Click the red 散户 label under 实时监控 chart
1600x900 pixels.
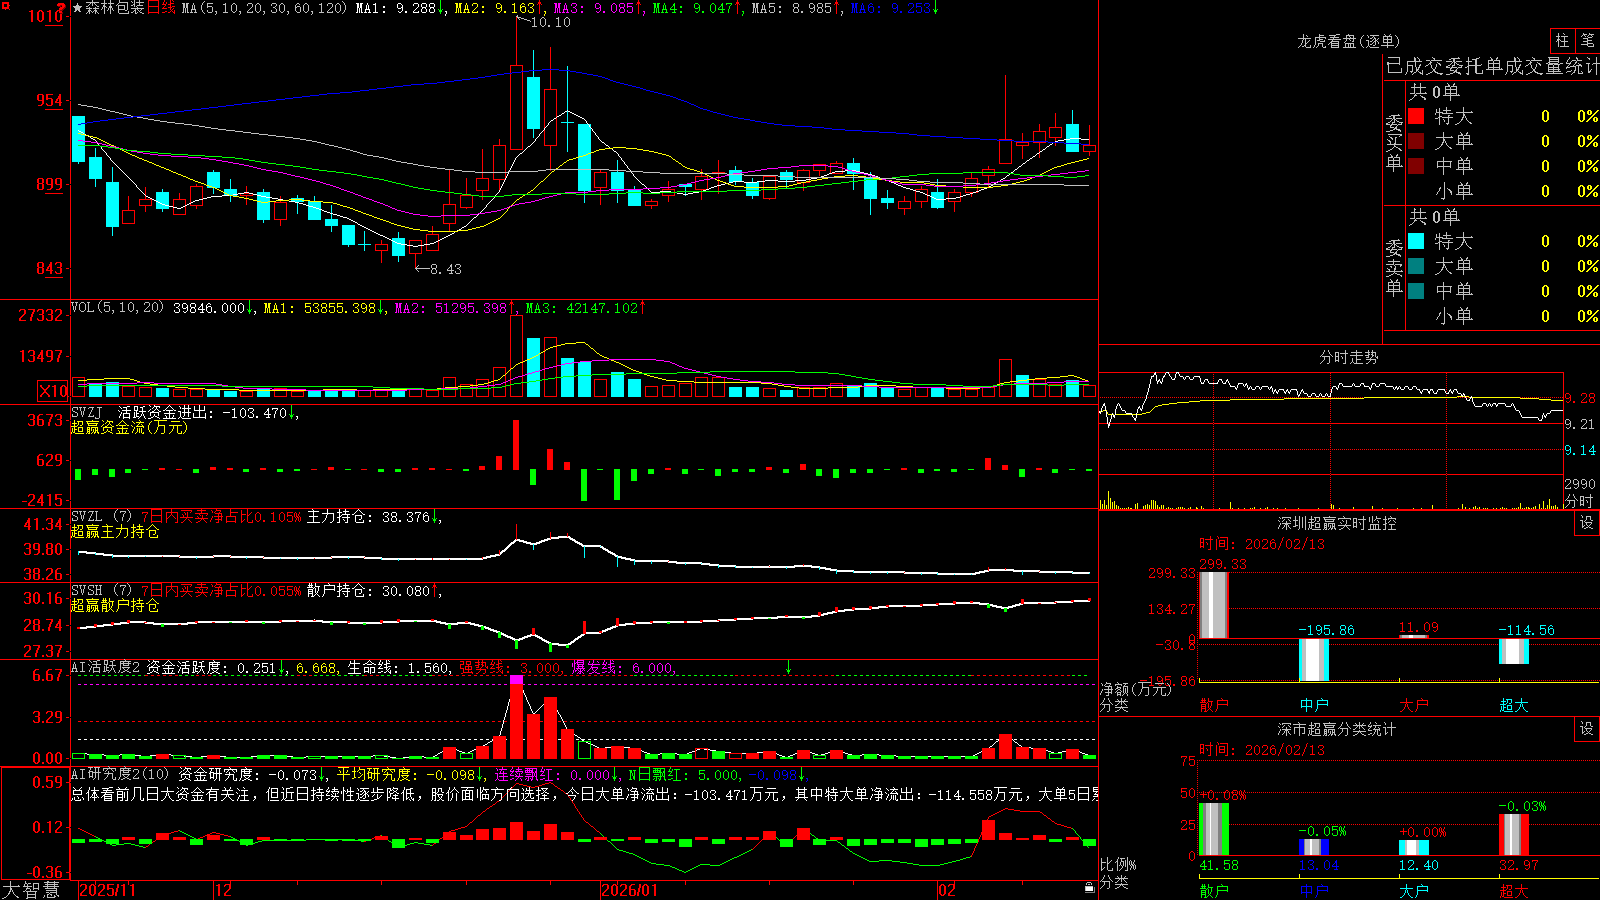coord(1214,705)
